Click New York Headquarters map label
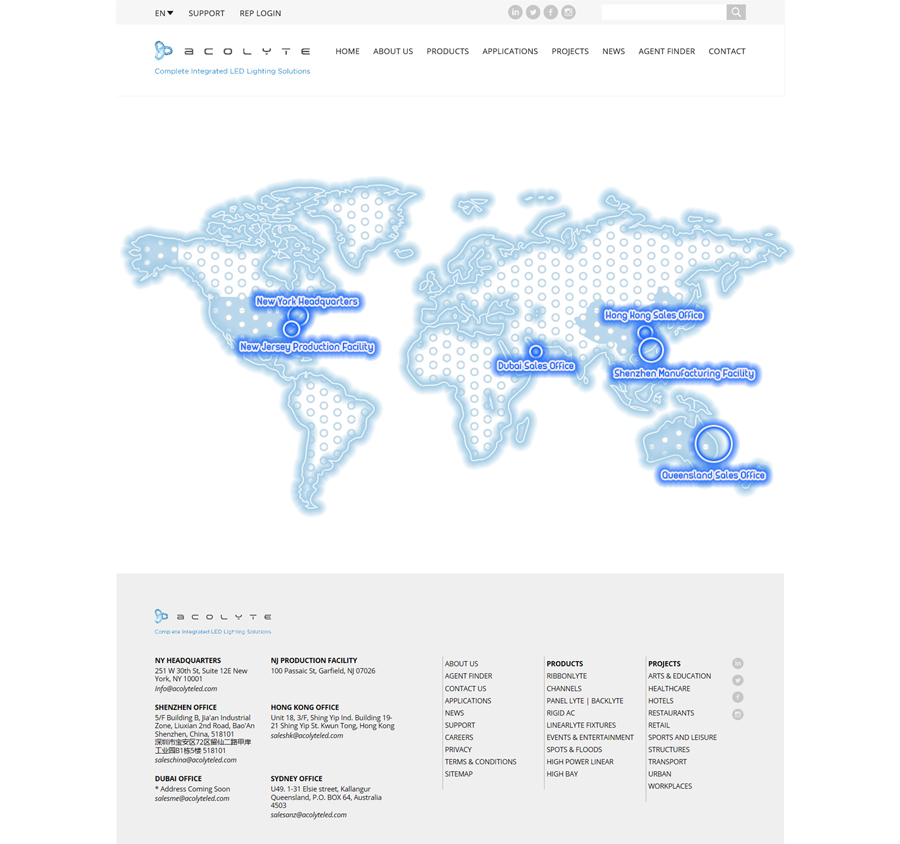 (x=307, y=301)
